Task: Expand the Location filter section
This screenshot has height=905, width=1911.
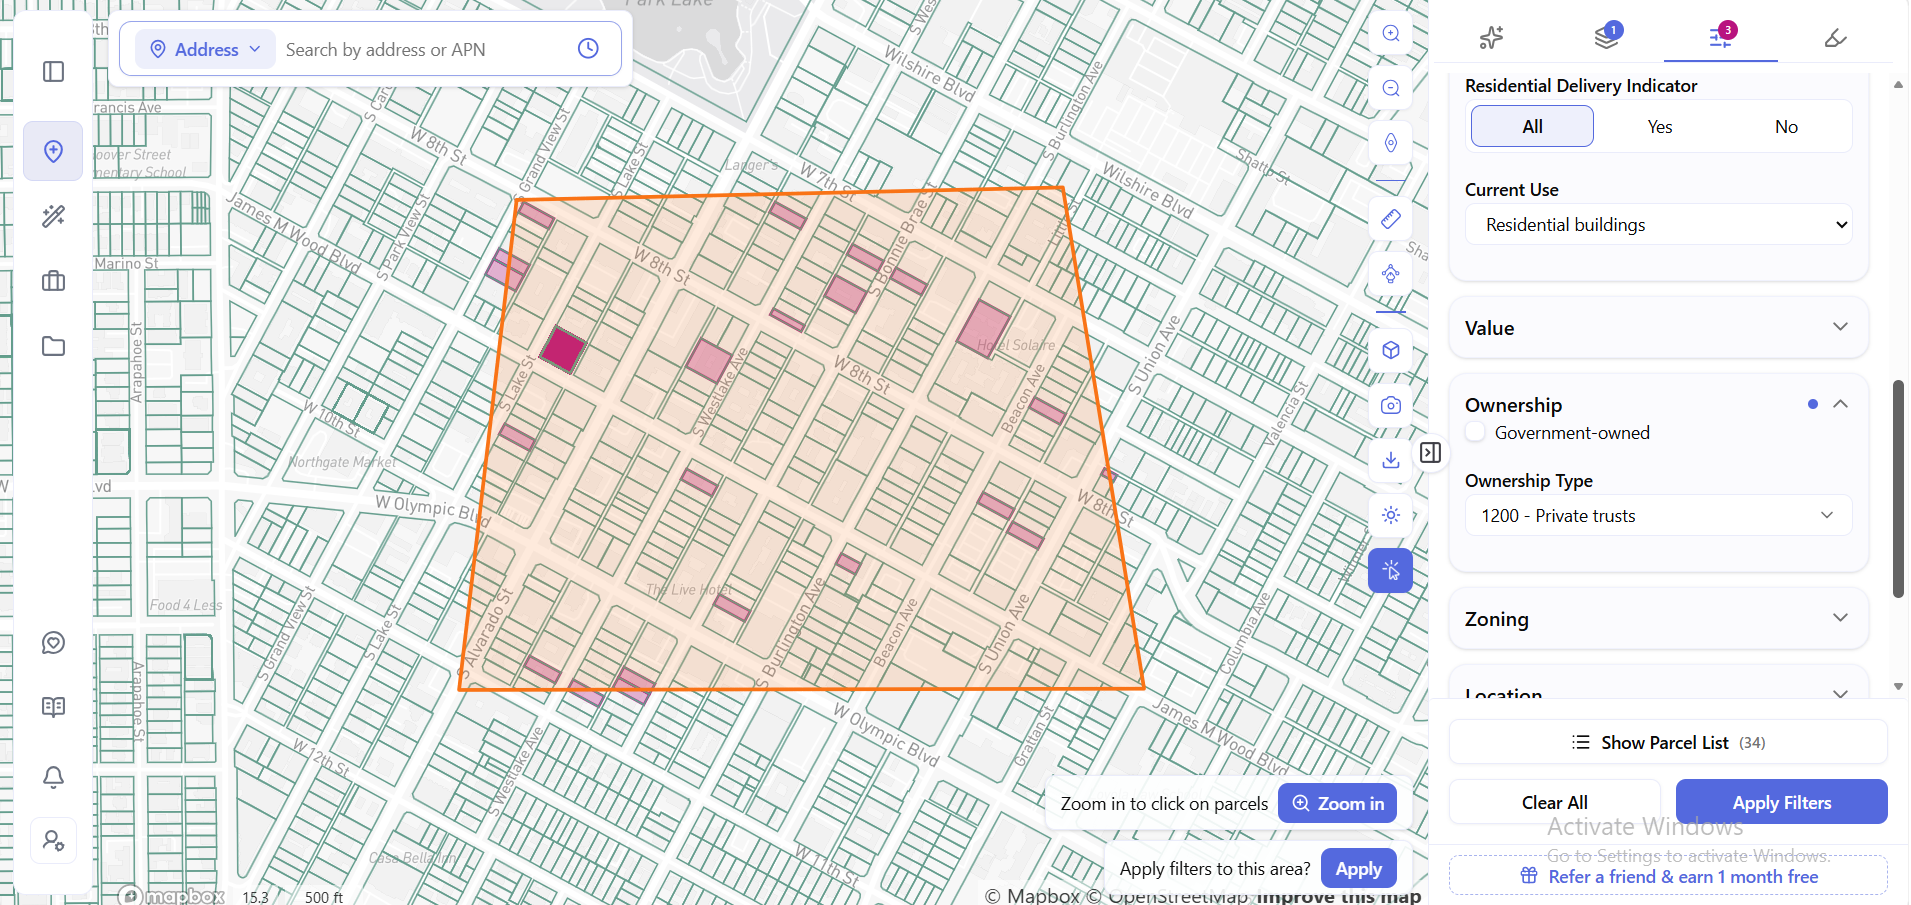Action: [x=1659, y=693]
